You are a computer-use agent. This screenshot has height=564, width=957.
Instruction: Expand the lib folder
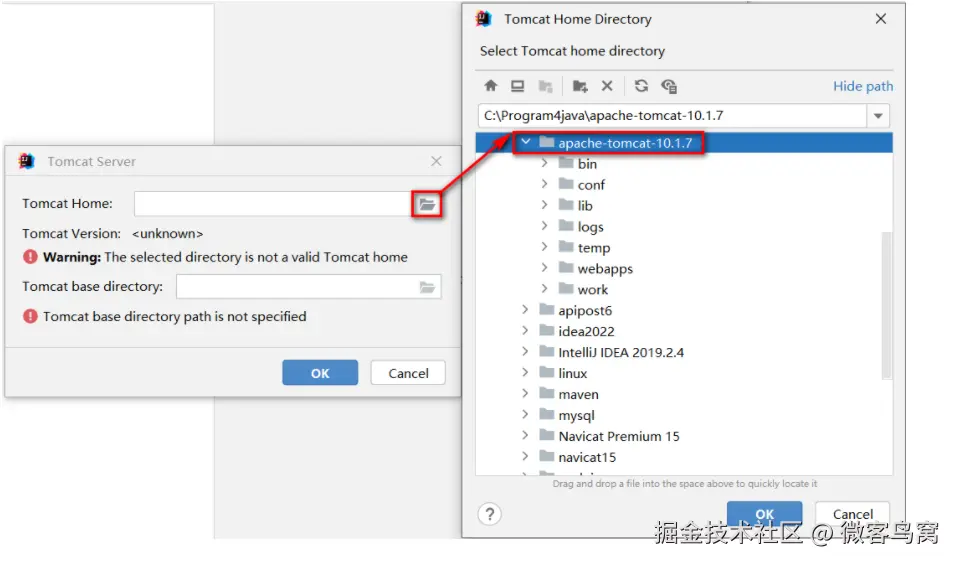pyautogui.click(x=544, y=205)
